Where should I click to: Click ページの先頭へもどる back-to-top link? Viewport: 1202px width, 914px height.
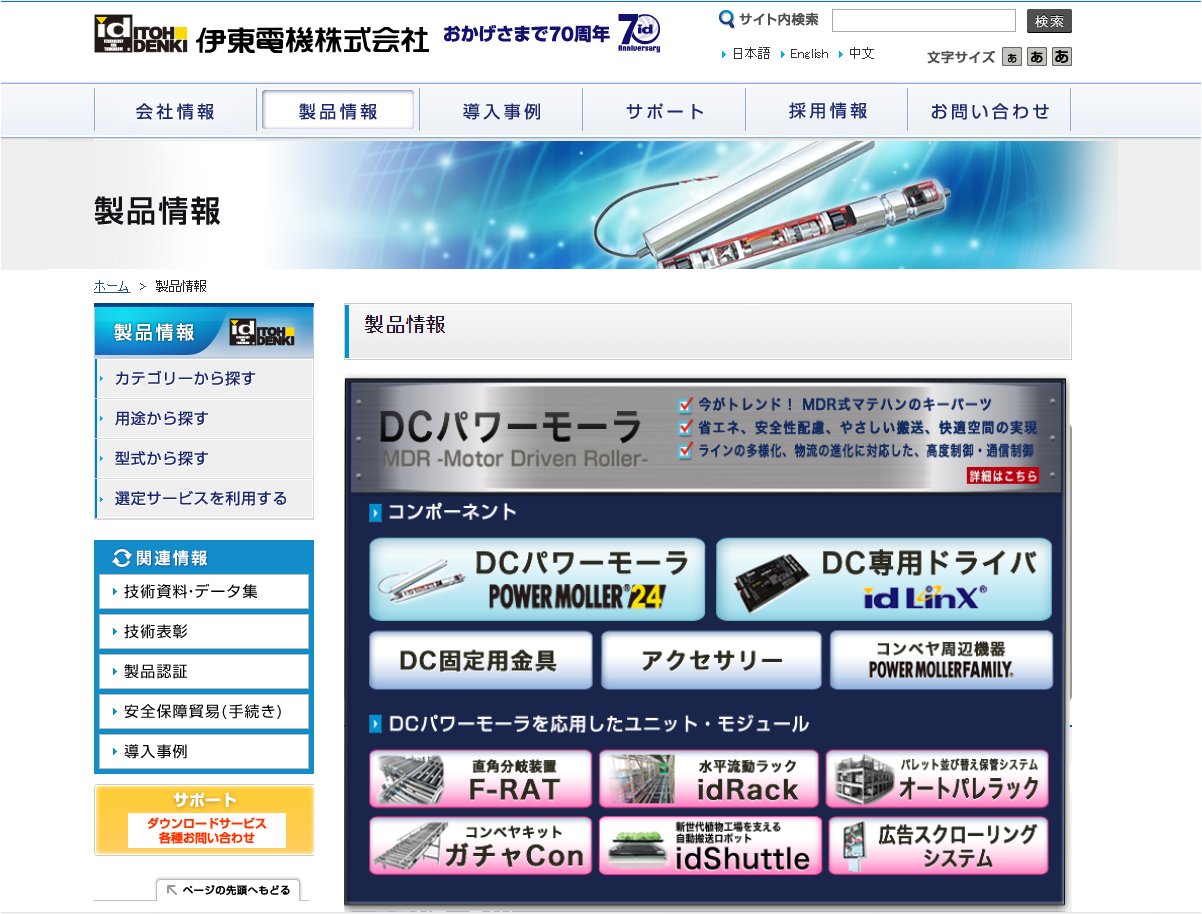[228, 889]
